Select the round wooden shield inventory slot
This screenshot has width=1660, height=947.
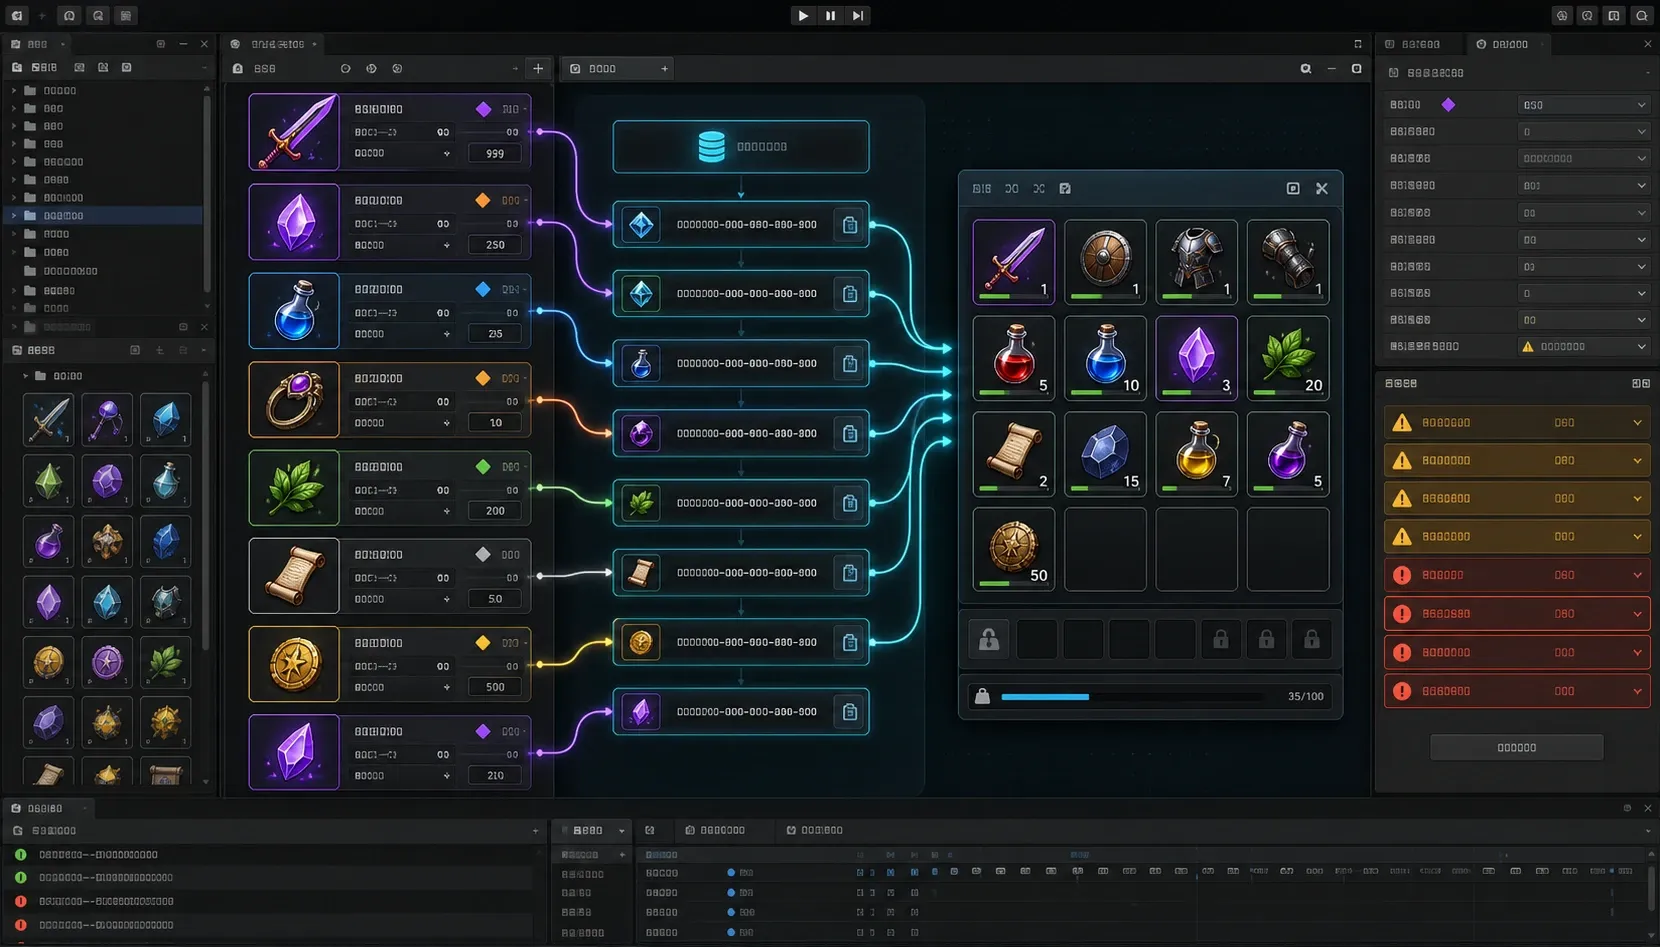[1105, 262]
